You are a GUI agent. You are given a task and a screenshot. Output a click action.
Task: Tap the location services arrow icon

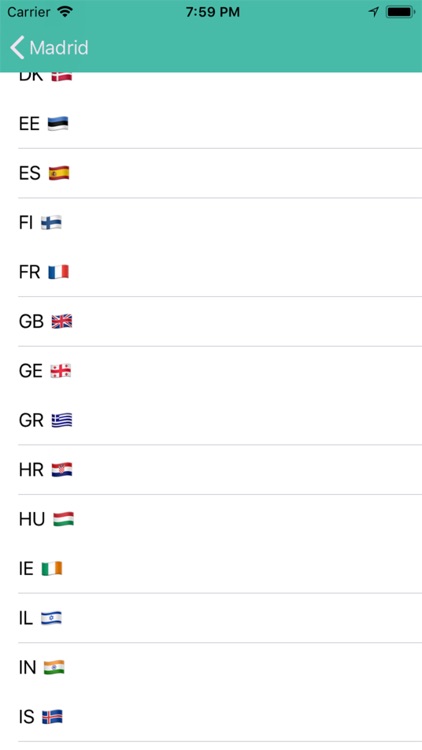(374, 12)
